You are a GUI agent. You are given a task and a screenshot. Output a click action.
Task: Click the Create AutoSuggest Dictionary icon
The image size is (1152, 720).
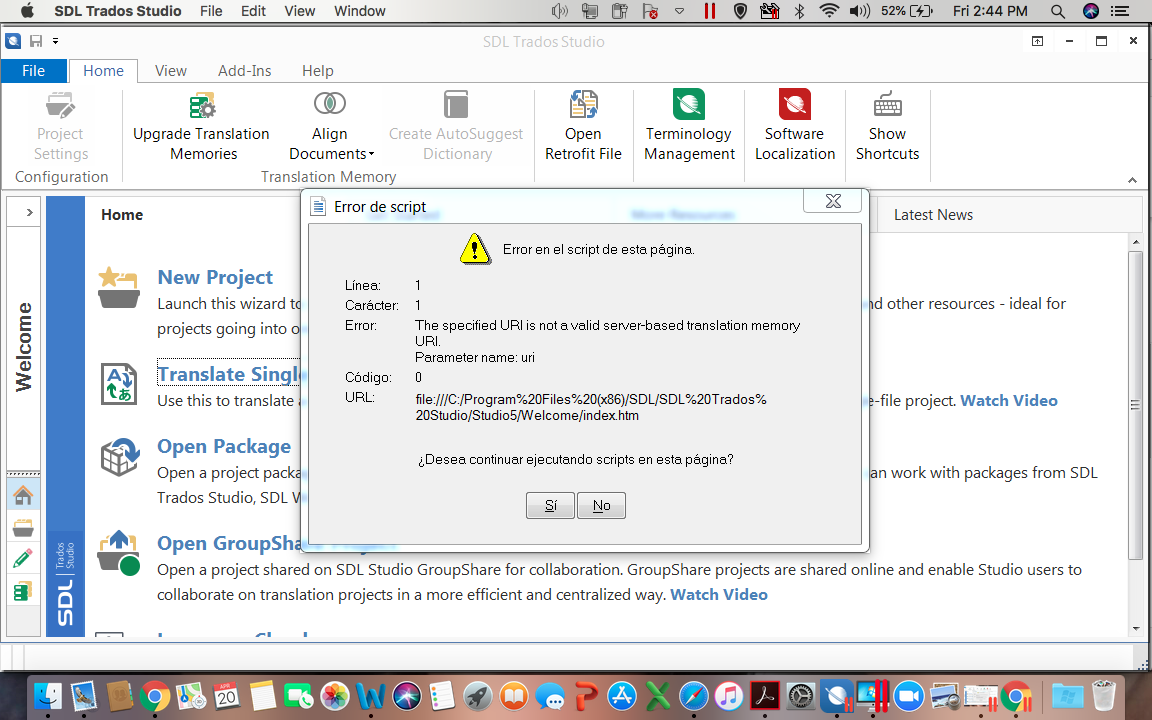(456, 105)
